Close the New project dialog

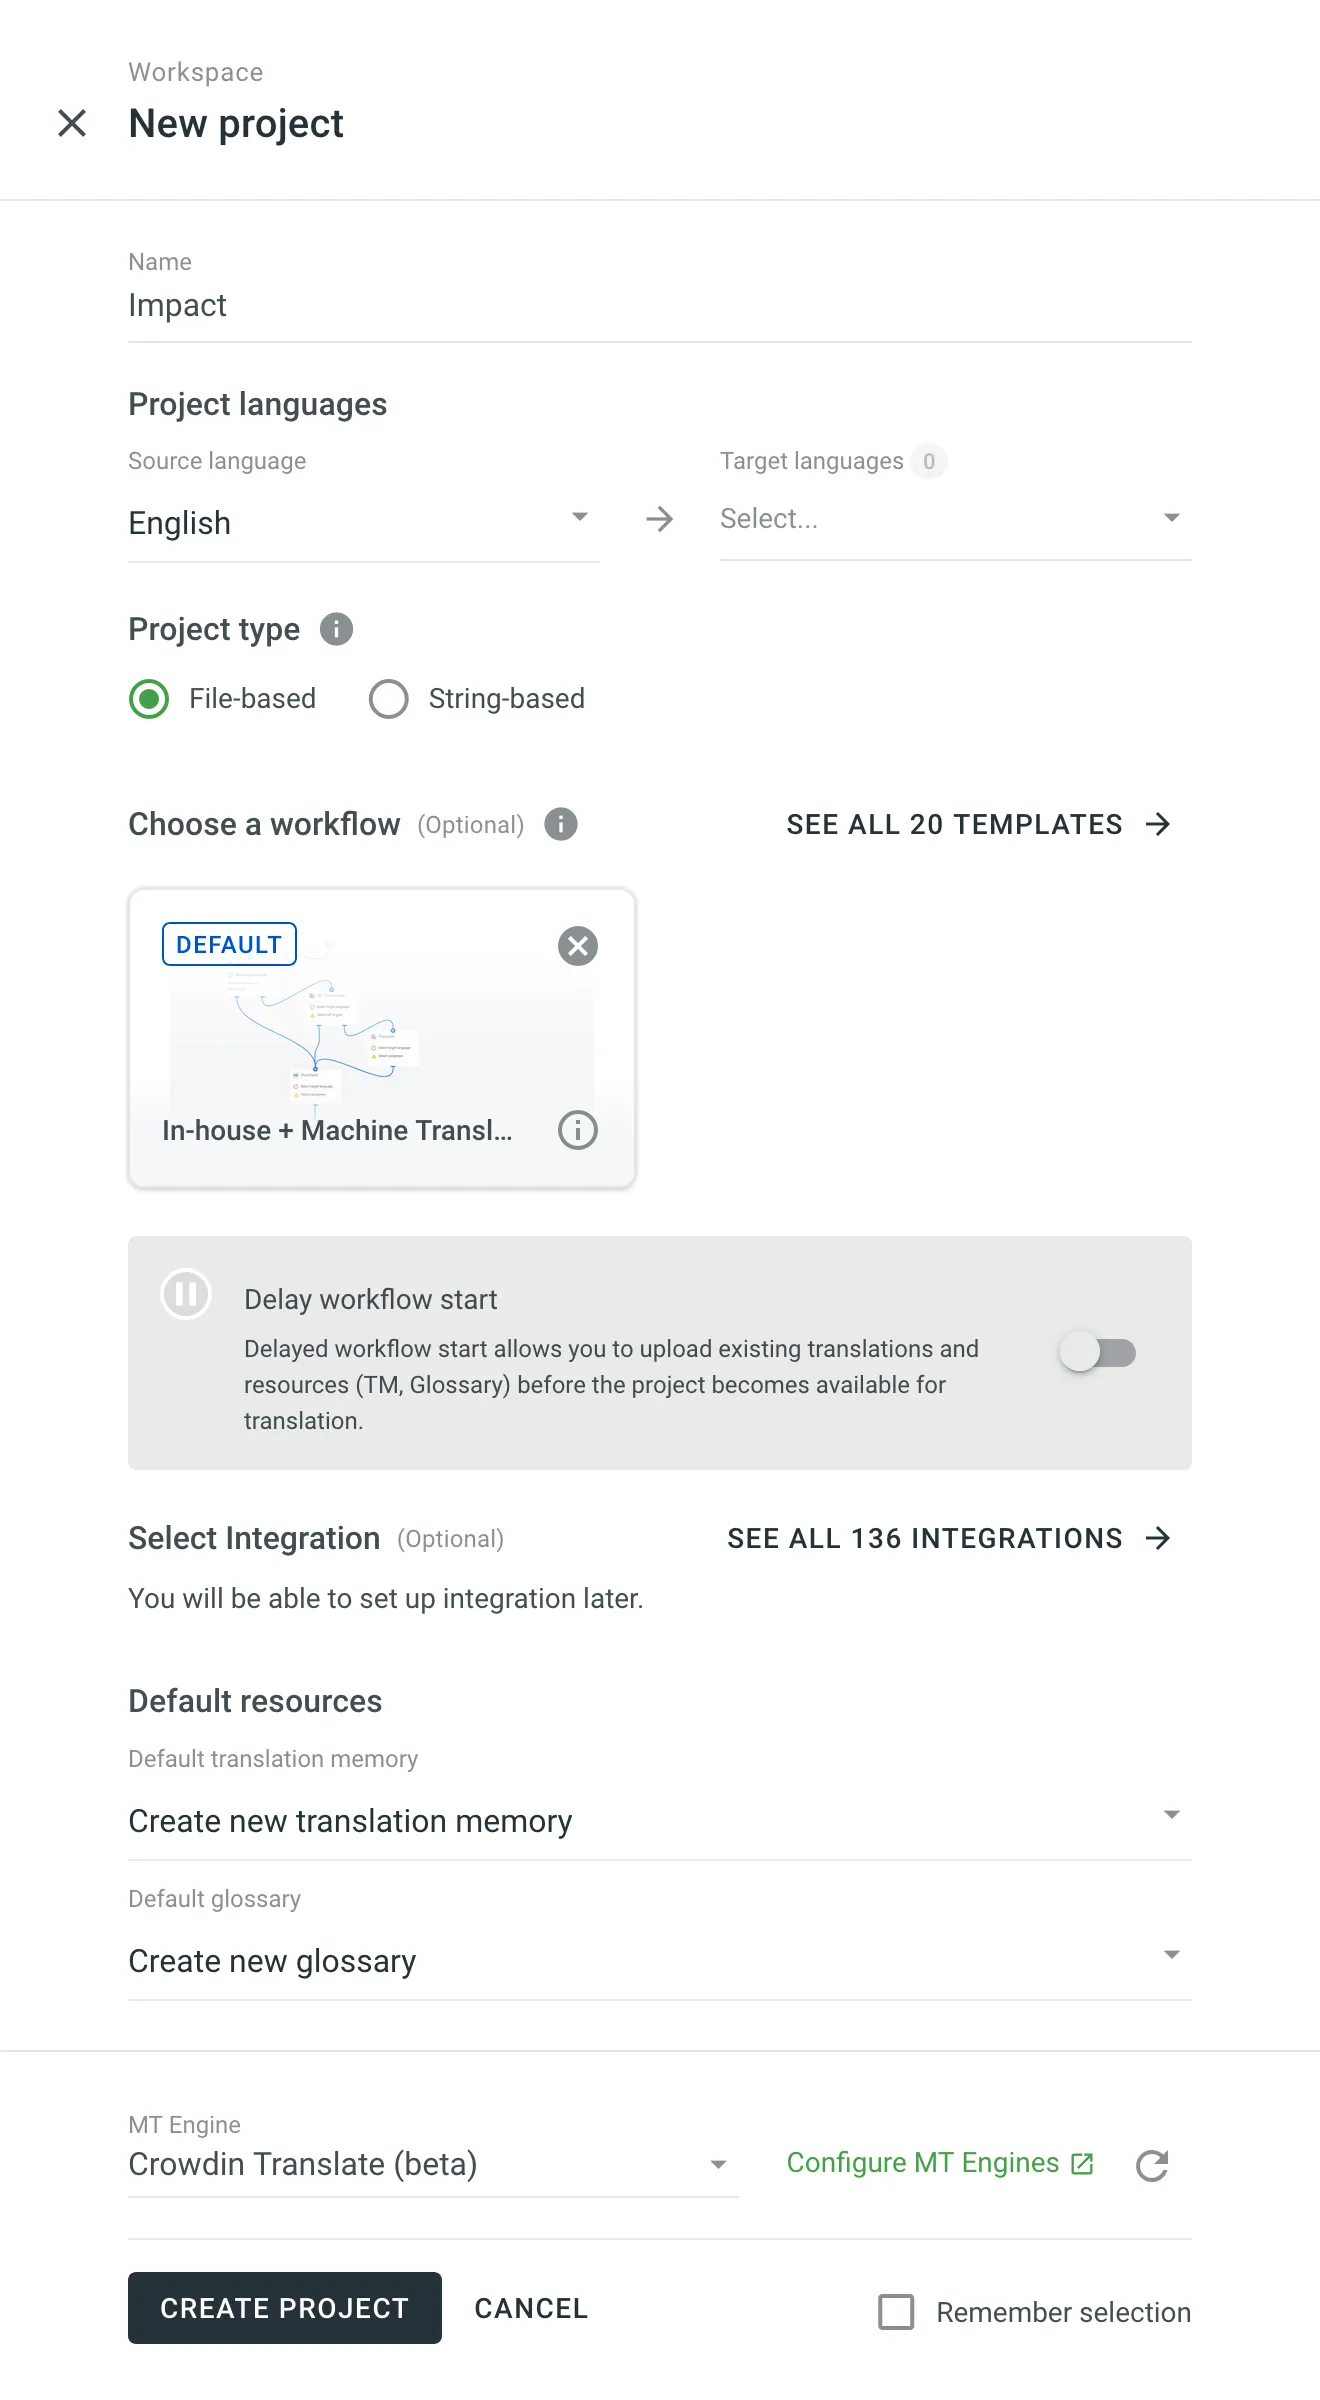(x=72, y=123)
